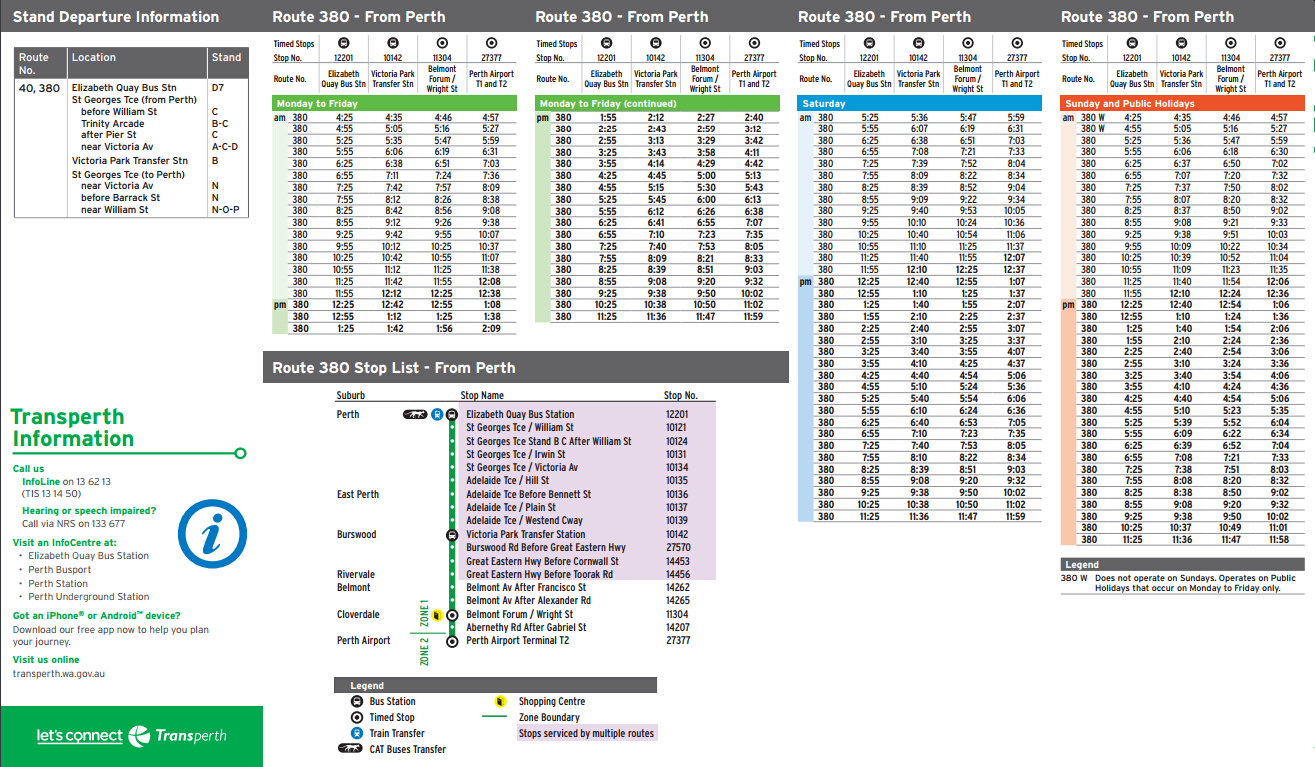The width and height of the screenshot is (1315, 767).
Task: Click timed stop icon above 11304 in Sunday timetable
Action: (x=1230, y=43)
